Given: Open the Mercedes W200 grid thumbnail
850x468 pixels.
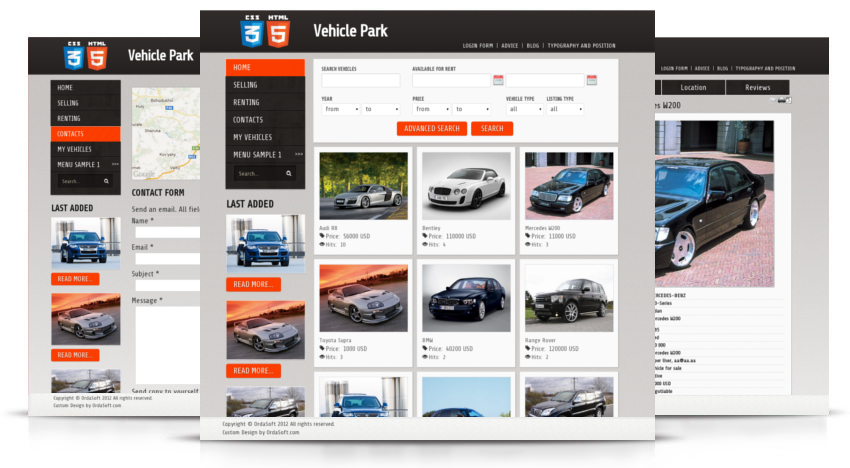Looking at the screenshot, I should pyautogui.click(x=569, y=185).
